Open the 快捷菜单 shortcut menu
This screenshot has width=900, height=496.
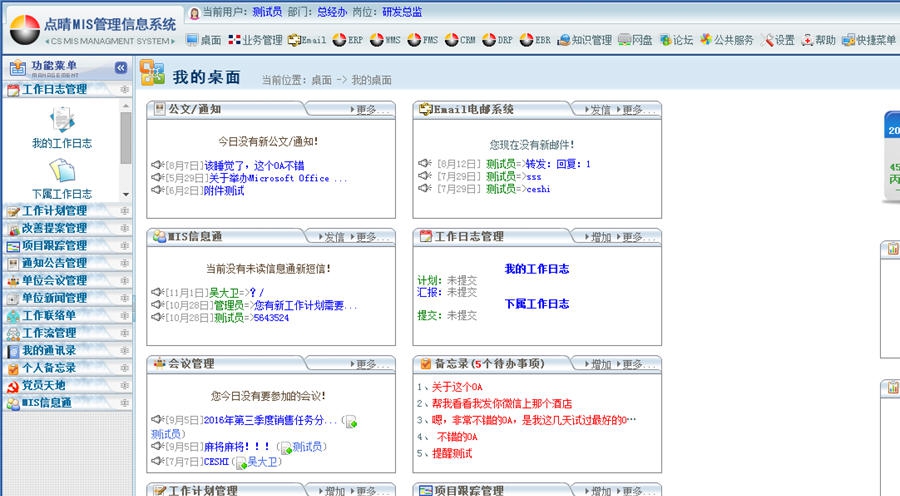(x=868, y=41)
